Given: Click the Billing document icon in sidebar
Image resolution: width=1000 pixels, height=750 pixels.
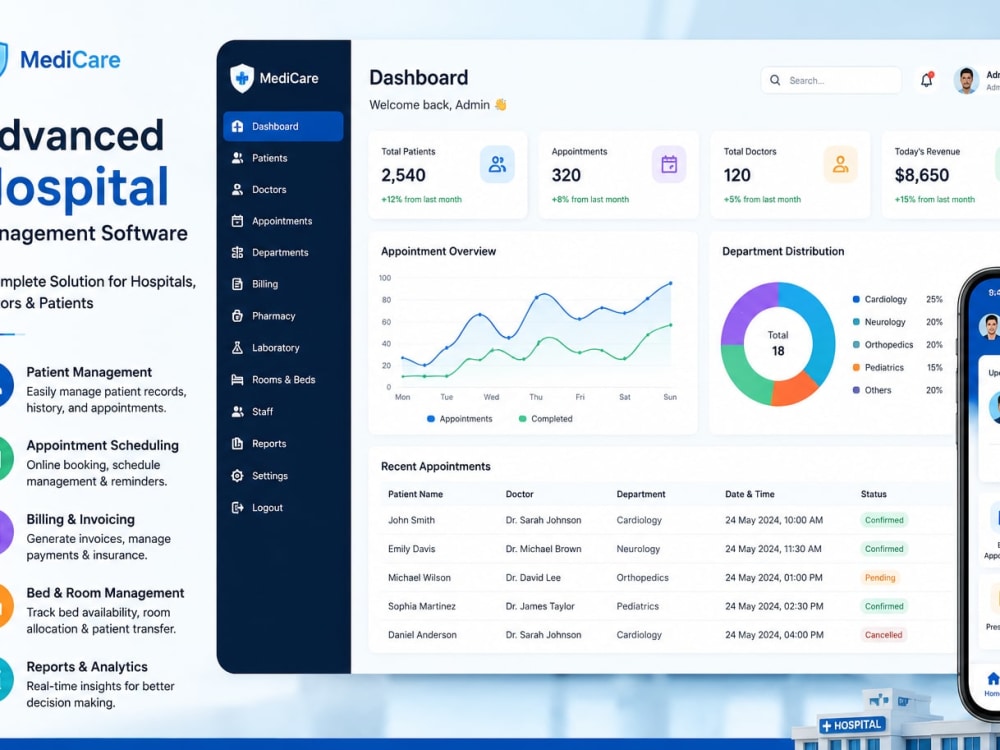Looking at the screenshot, I should (237, 284).
